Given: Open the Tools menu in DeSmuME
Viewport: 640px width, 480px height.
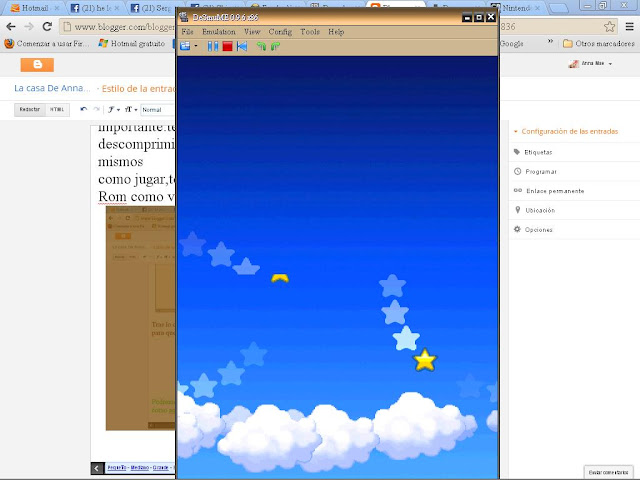Looking at the screenshot, I should [310, 31].
